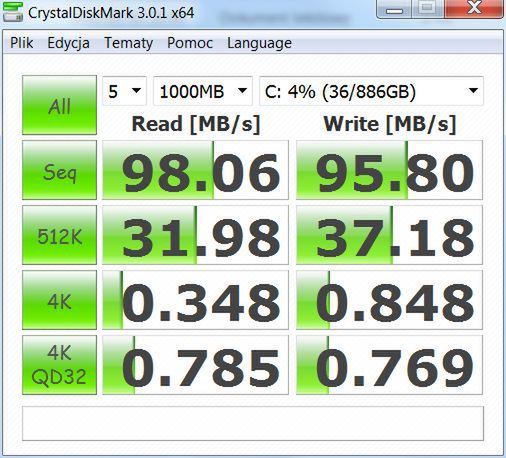Viewport: 506px width, 458px height.
Task: Run all benchmarks with All button
Action: click(59, 105)
